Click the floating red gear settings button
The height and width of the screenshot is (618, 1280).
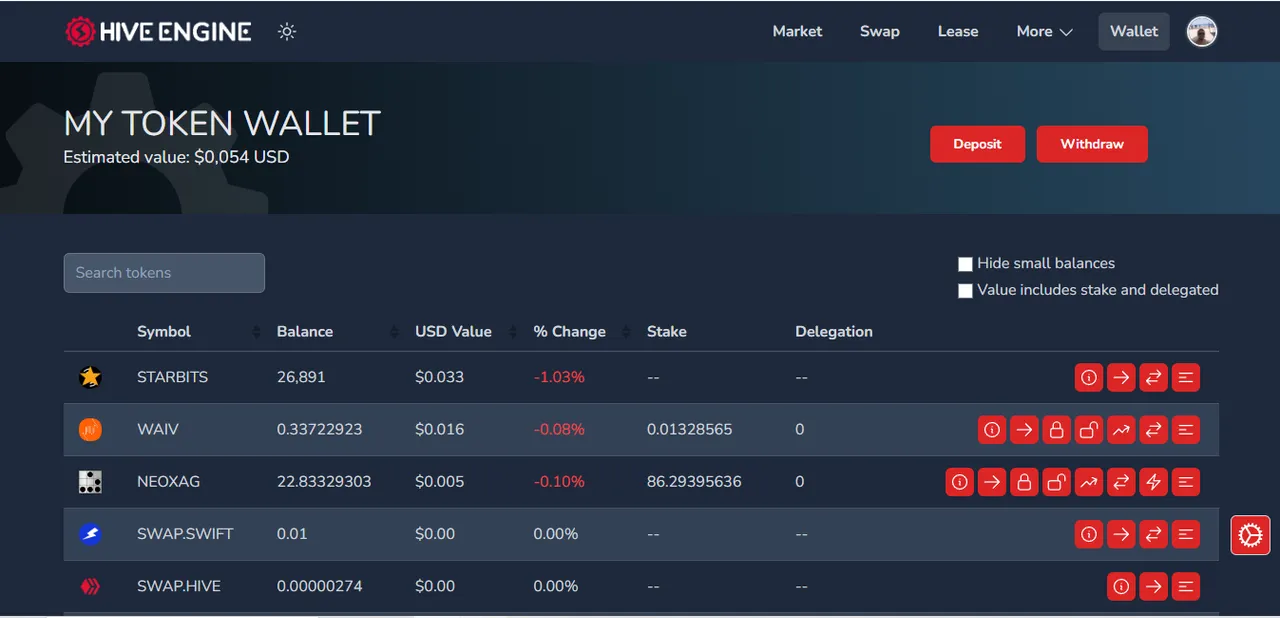(1250, 535)
